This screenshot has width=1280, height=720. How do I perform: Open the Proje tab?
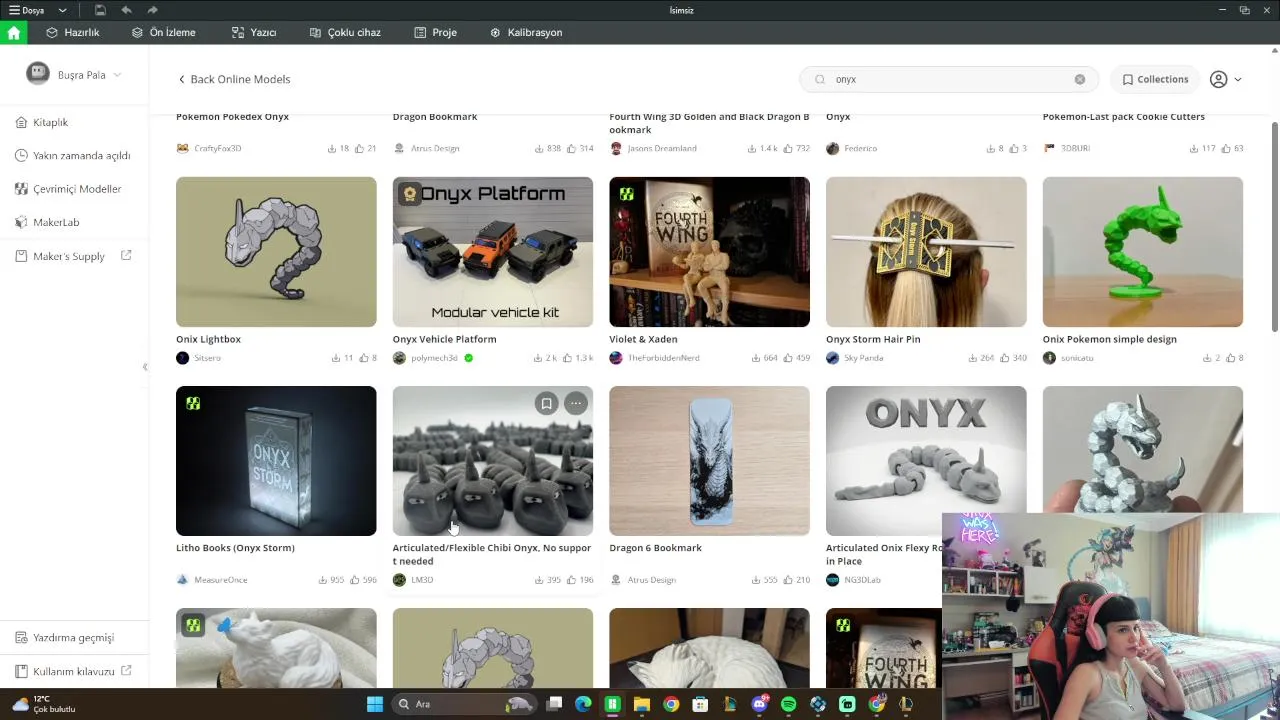point(435,32)
